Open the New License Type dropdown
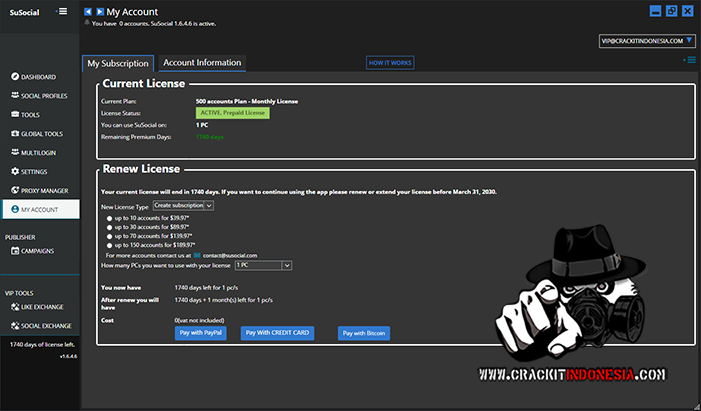This screenshot has width=701, height=411. pyautogui.click(x=183, y=205)
